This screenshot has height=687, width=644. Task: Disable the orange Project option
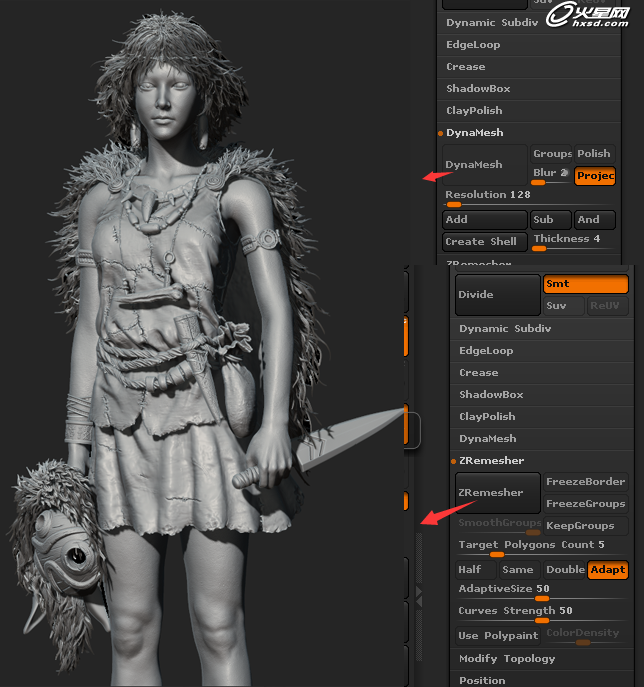[x=595, y=176]
